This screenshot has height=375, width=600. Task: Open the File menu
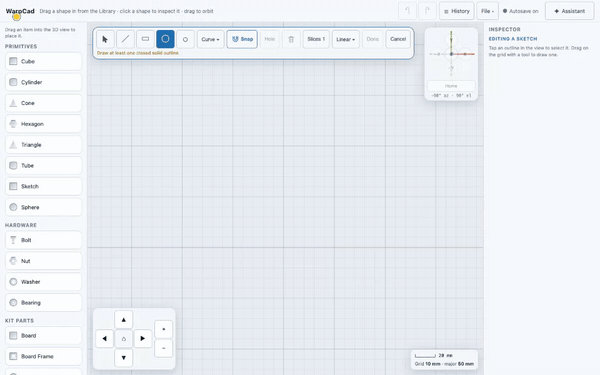tap(488, 11)
